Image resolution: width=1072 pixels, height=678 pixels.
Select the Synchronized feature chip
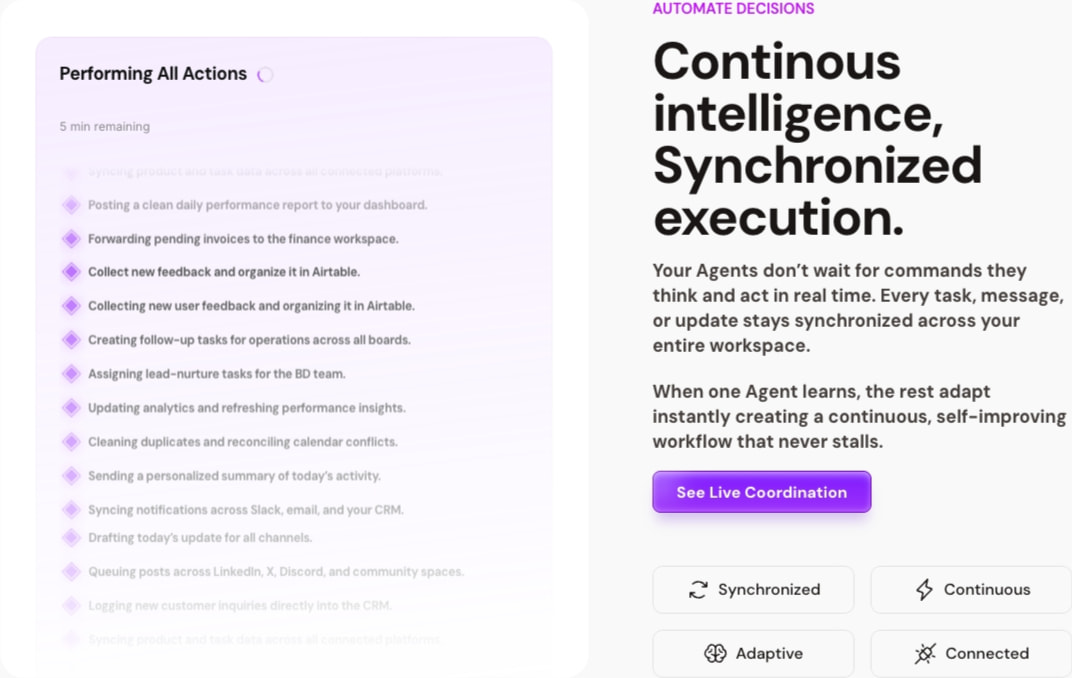(753, 590)
